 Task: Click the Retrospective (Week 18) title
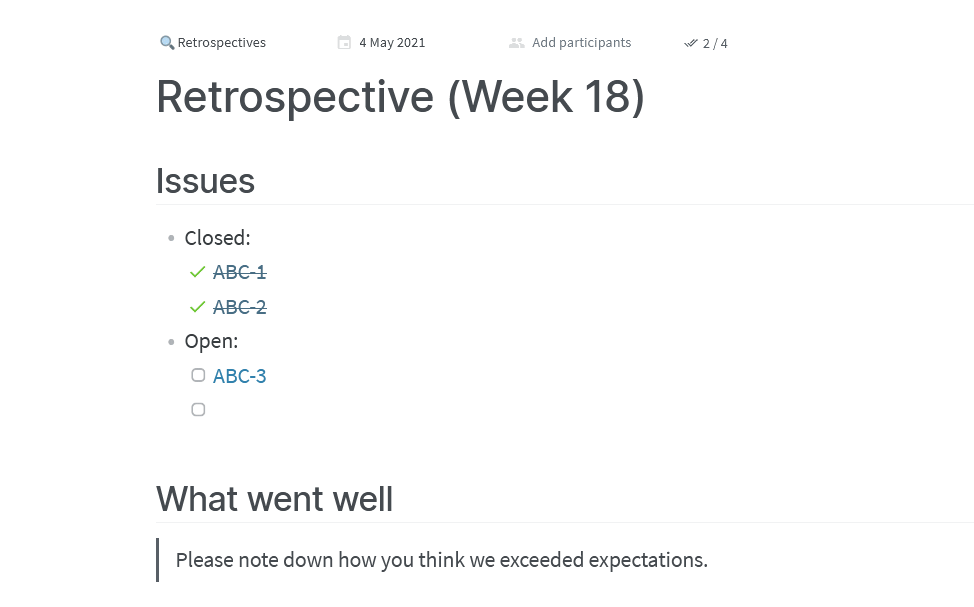coord(400,97)
